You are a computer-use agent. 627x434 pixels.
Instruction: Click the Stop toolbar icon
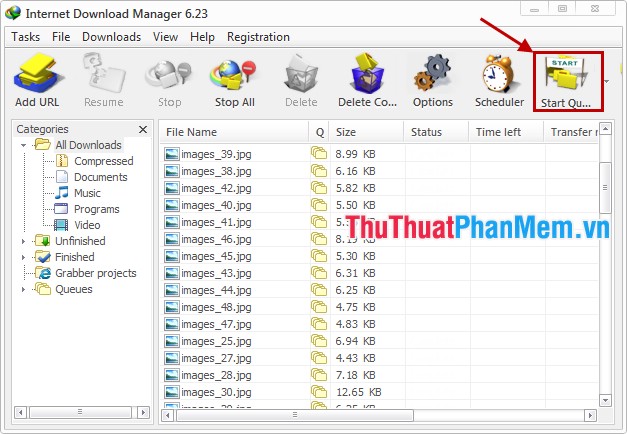[169, 81]
